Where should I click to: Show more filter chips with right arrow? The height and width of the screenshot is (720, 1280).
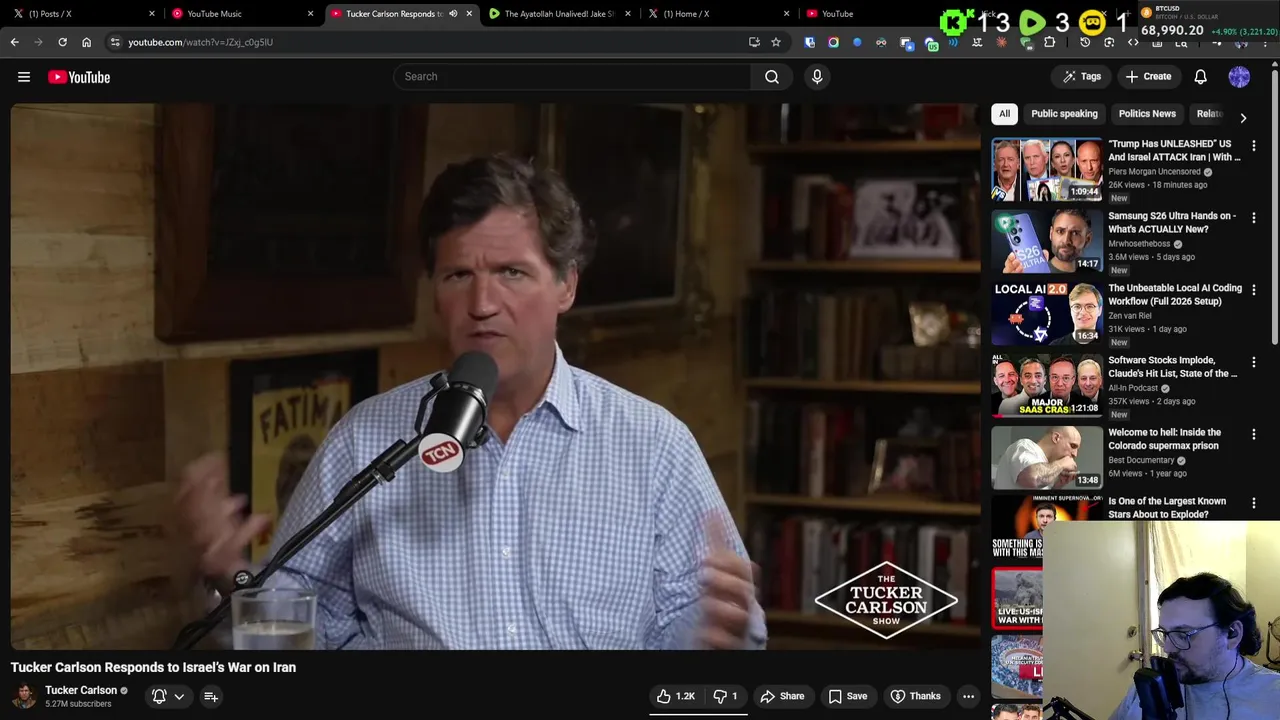coord(1243,117)
